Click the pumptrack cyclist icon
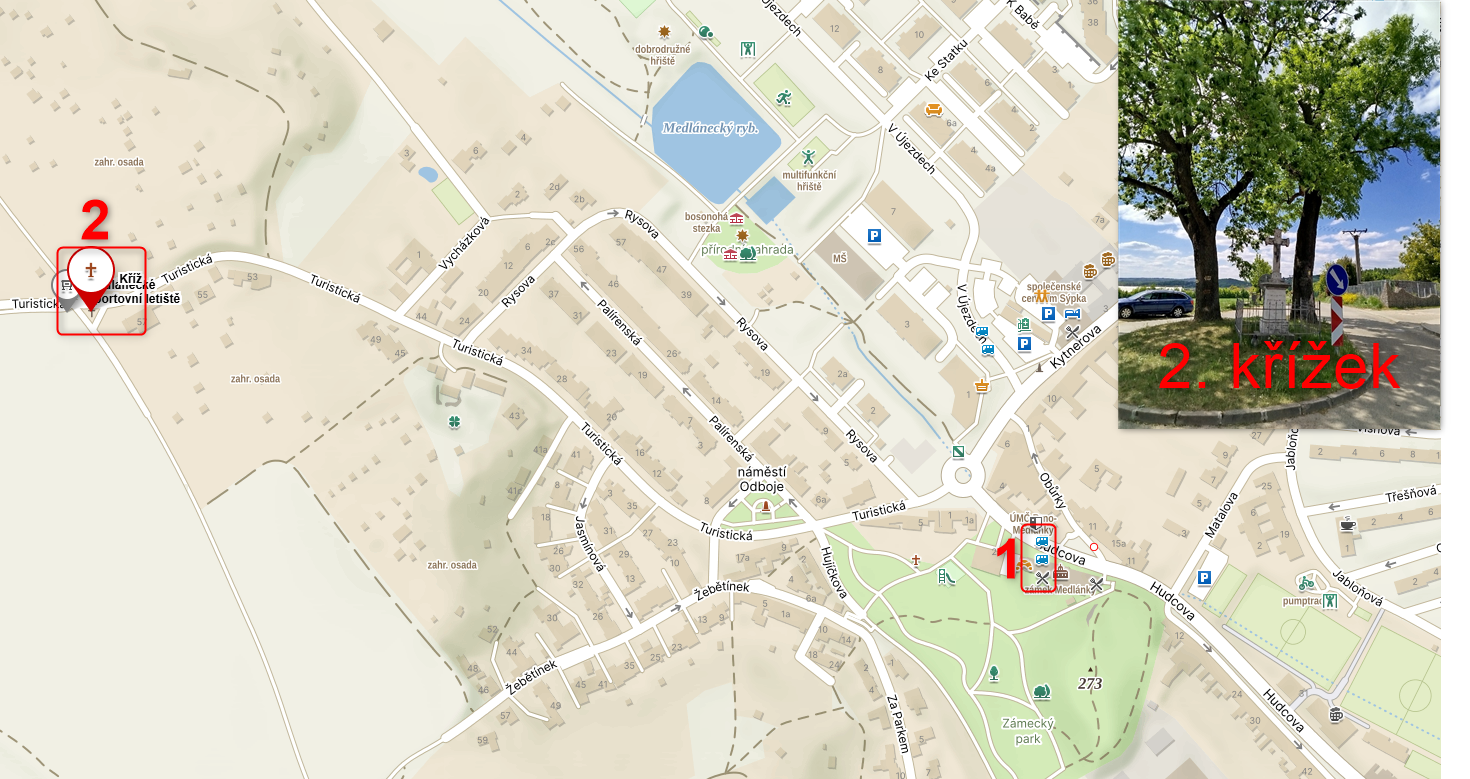This screenshot has height=779, width=1470. (x=1306, y=582)
